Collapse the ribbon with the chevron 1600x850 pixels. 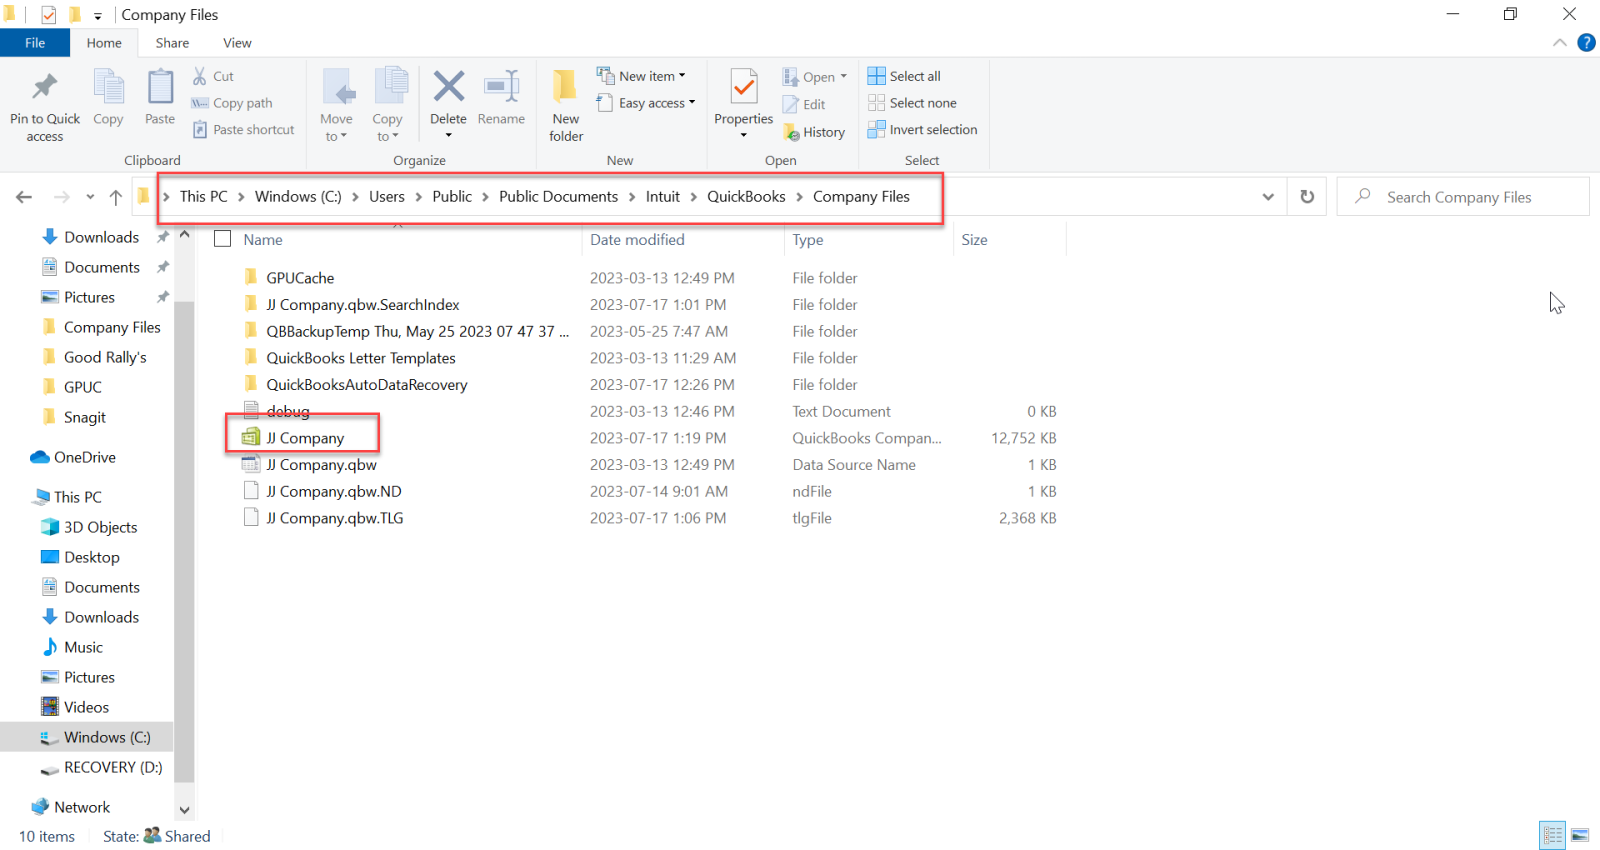click(1559, 42)
